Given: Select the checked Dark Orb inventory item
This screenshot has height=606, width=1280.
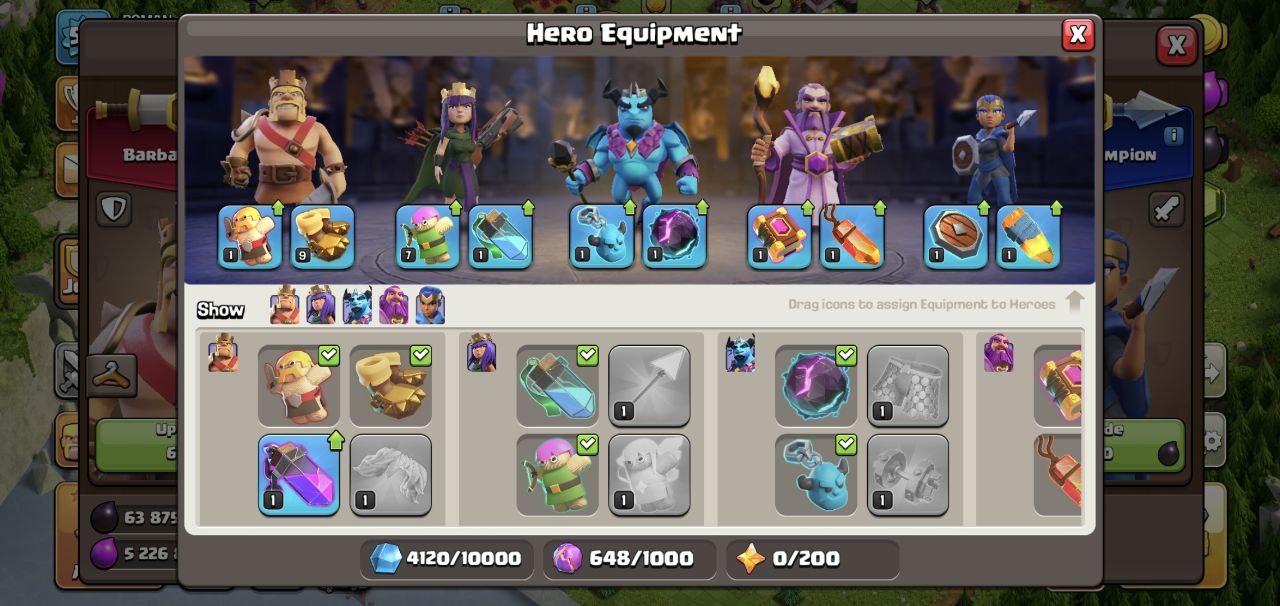Looking at the screenshot, I should point(816,386).
